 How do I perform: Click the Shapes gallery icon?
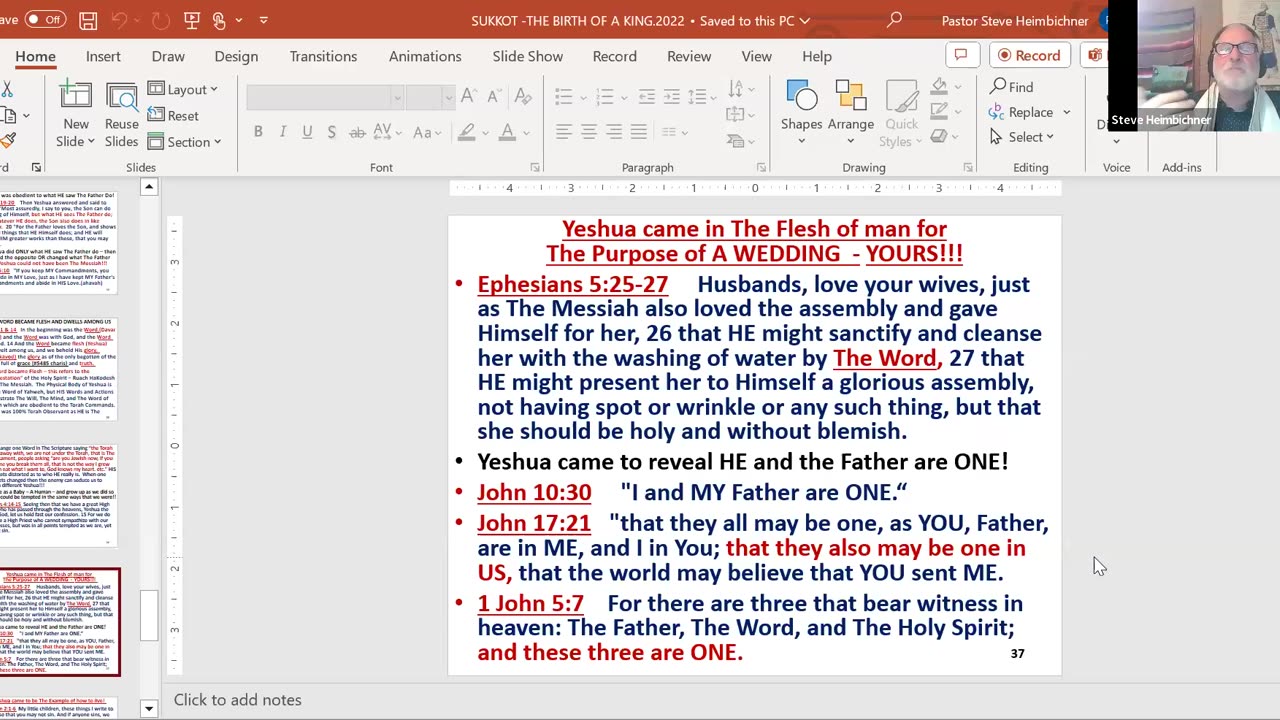pos(802,97)
